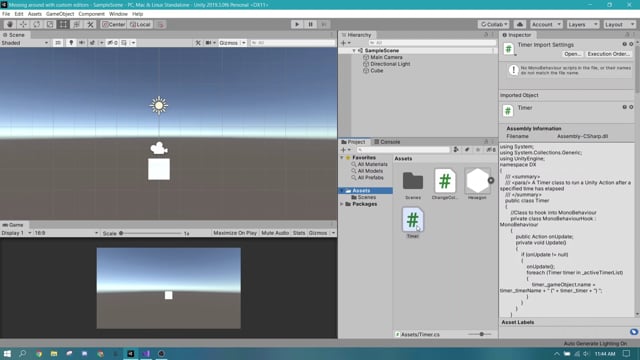
Task: Toggle scene effects icon
Action: tap(92, 43)
